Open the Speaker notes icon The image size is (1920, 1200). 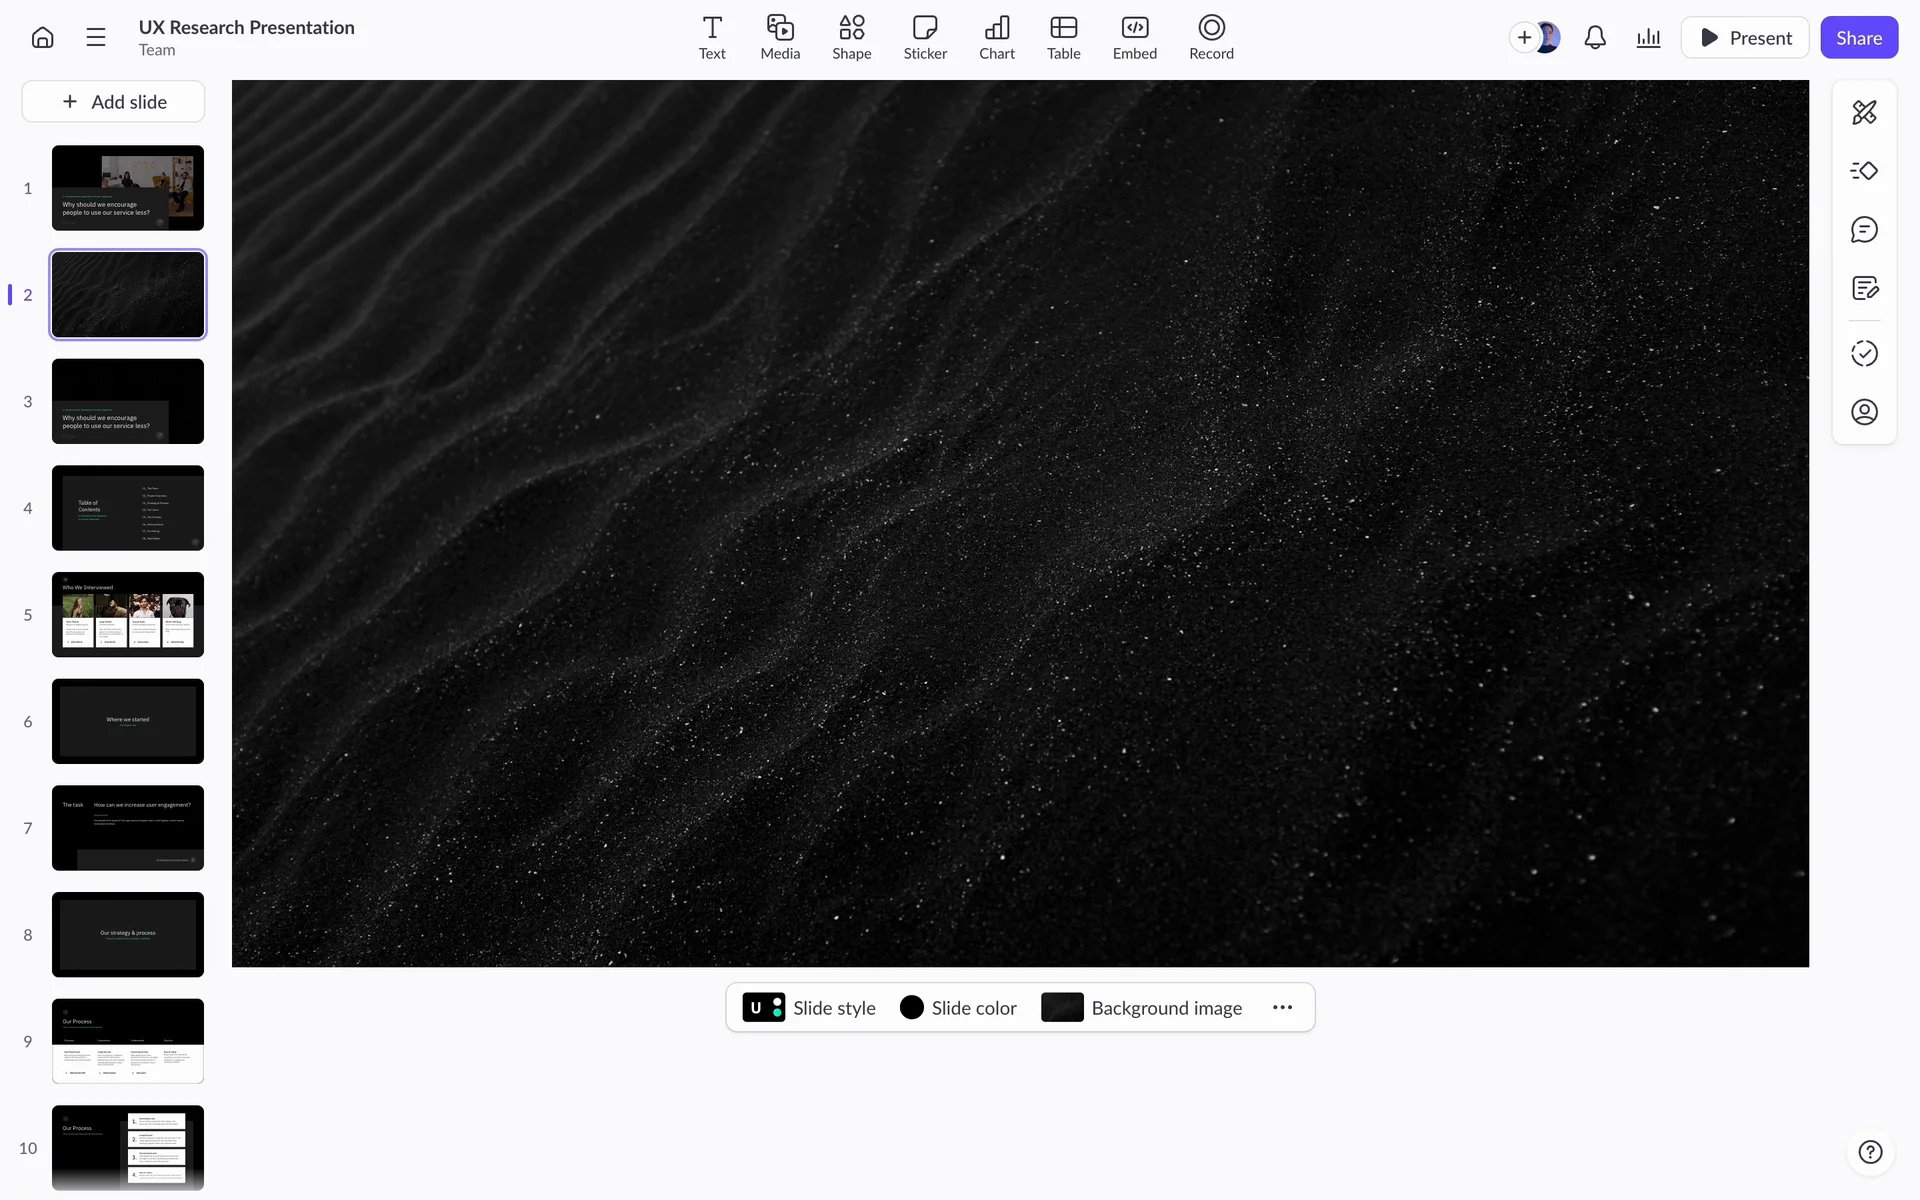pos(1864,289)
